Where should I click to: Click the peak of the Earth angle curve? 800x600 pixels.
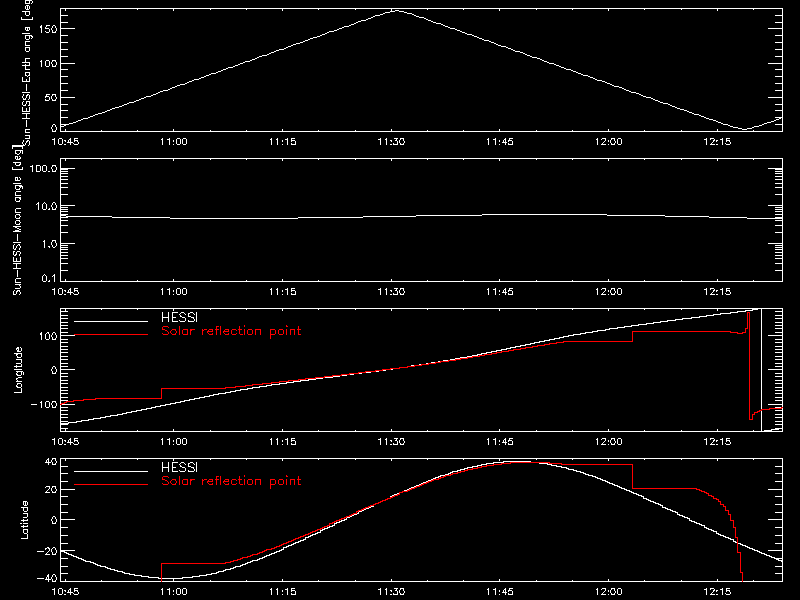pos(397,10)
